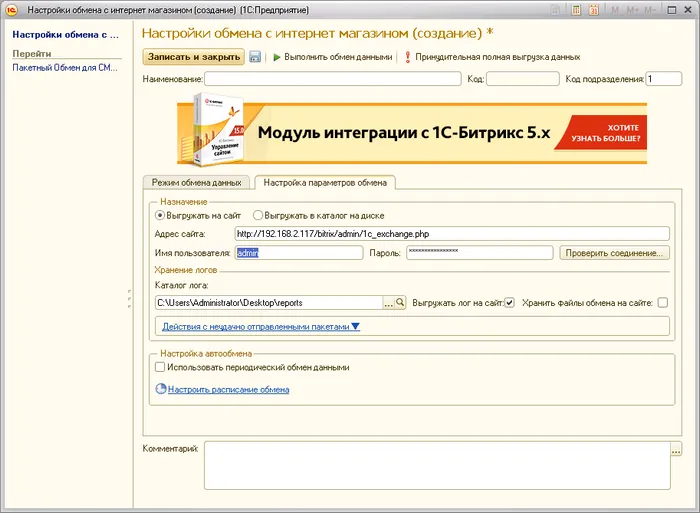
Task: Select 'Выгружать в каталог на диске' option
Action: [x=258, y=215]
